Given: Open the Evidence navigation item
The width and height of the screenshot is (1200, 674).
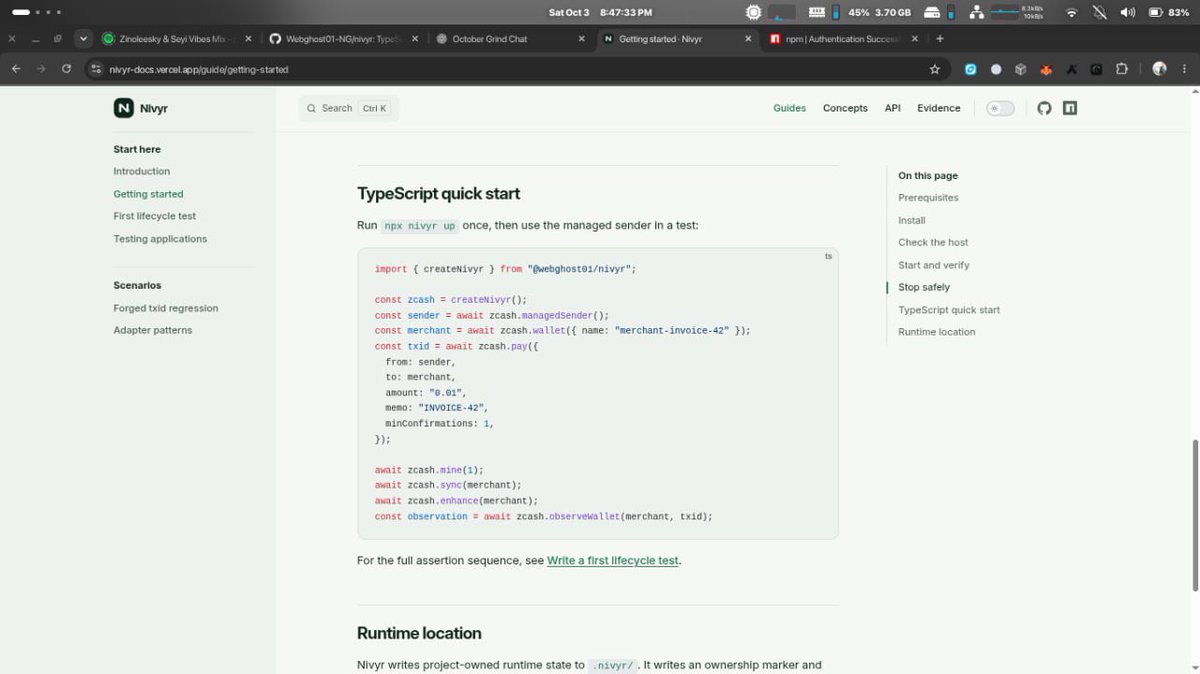Looking at the screenshot, I should (x=939, y=108).
